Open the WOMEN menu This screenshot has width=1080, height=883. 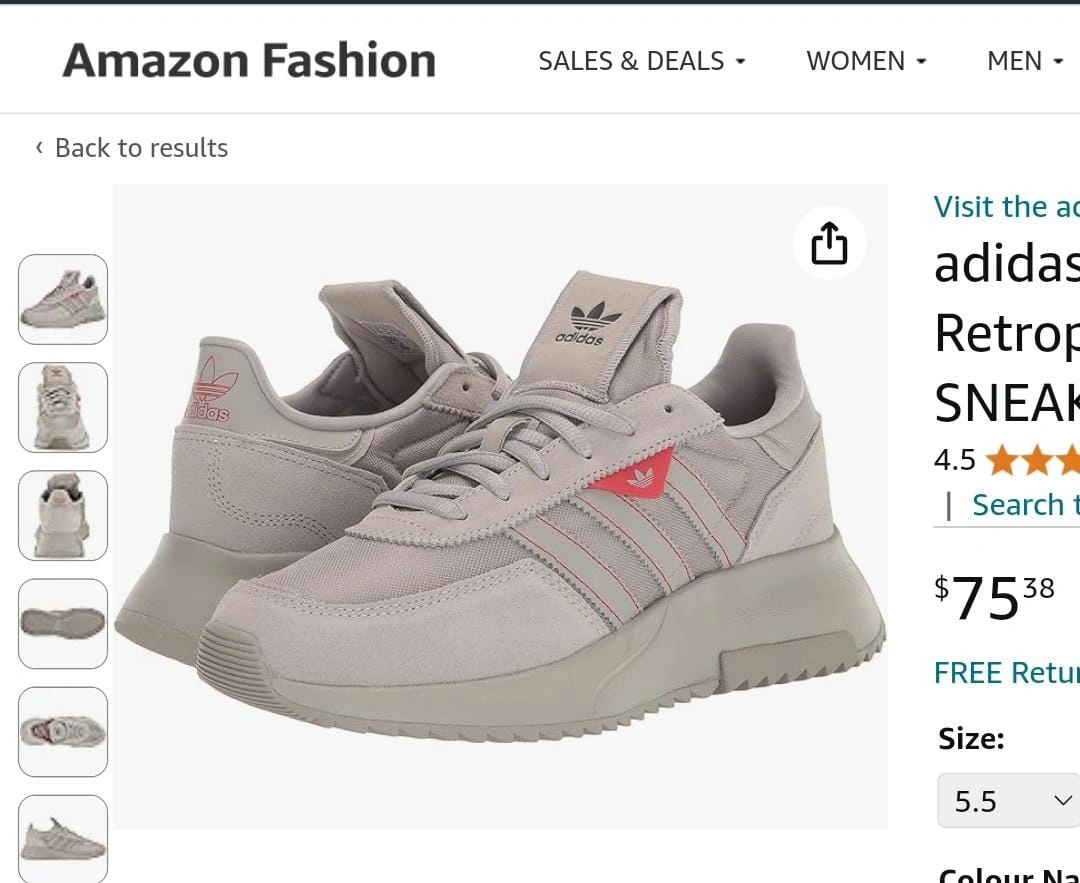pyautogui.click(x=866, y=61)
